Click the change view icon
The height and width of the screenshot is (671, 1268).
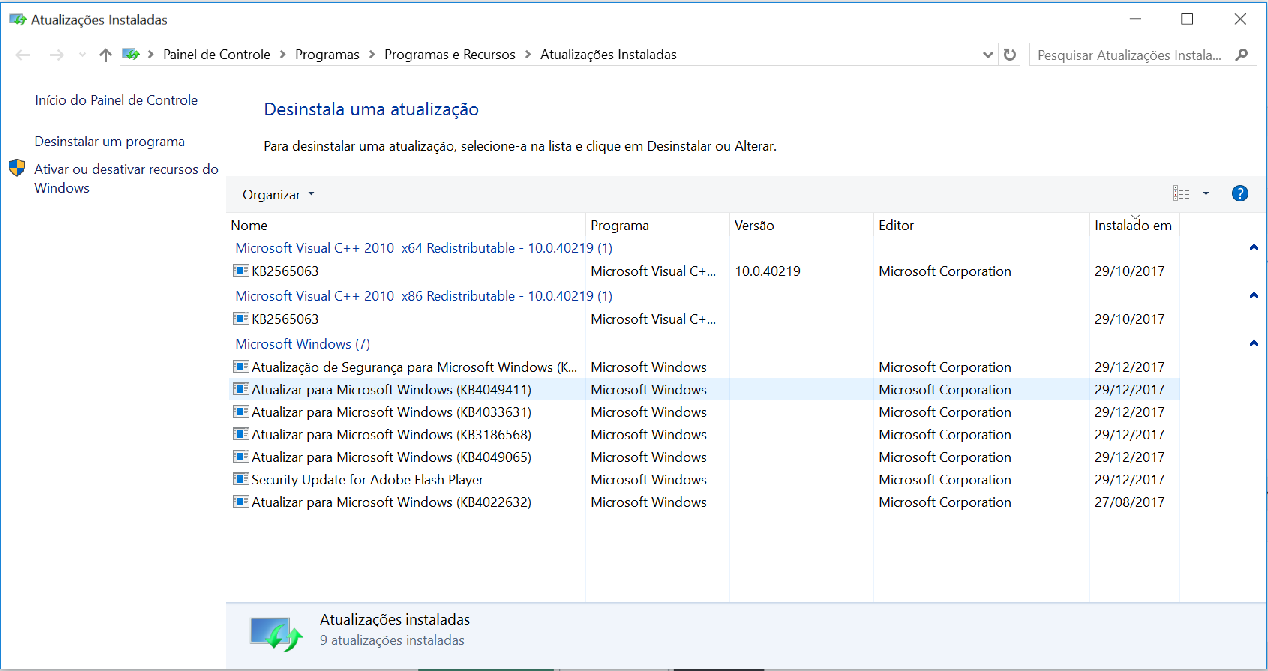tap(1181, 194)
